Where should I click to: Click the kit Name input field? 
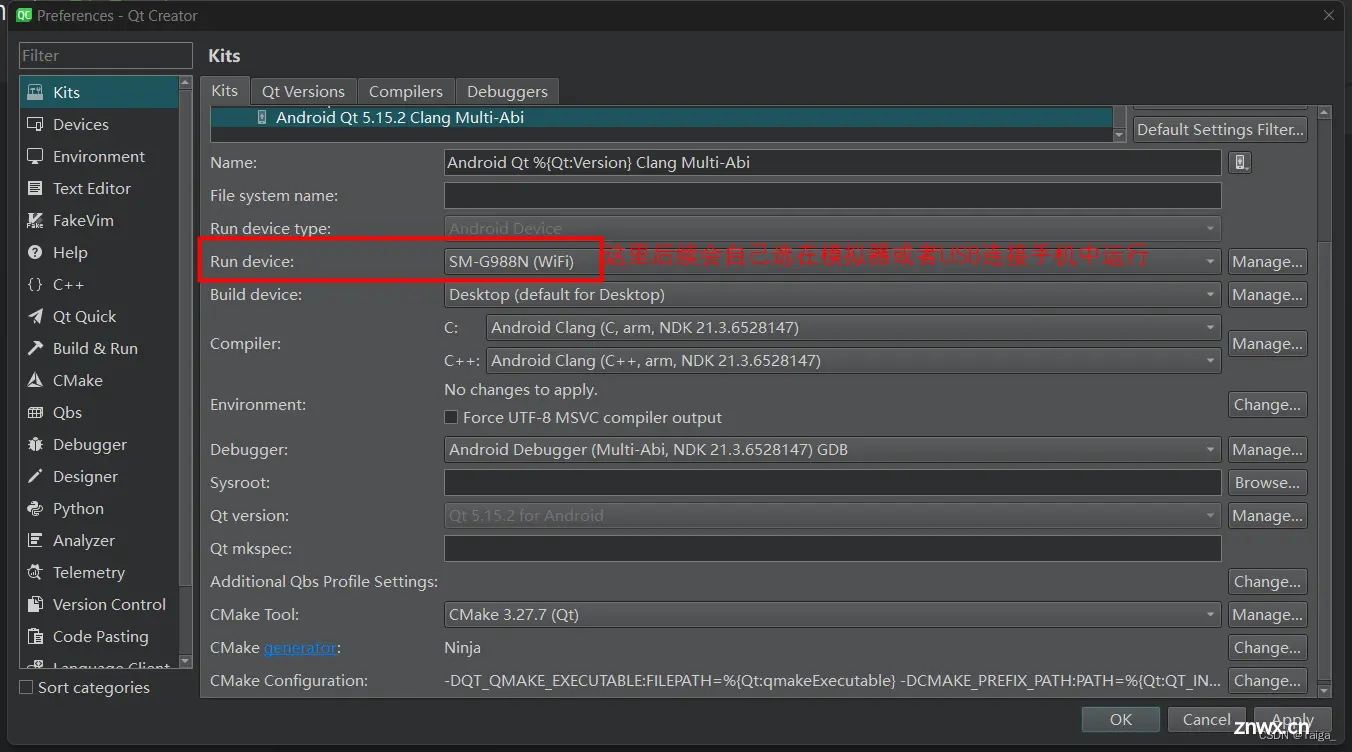tap(832, 162)
